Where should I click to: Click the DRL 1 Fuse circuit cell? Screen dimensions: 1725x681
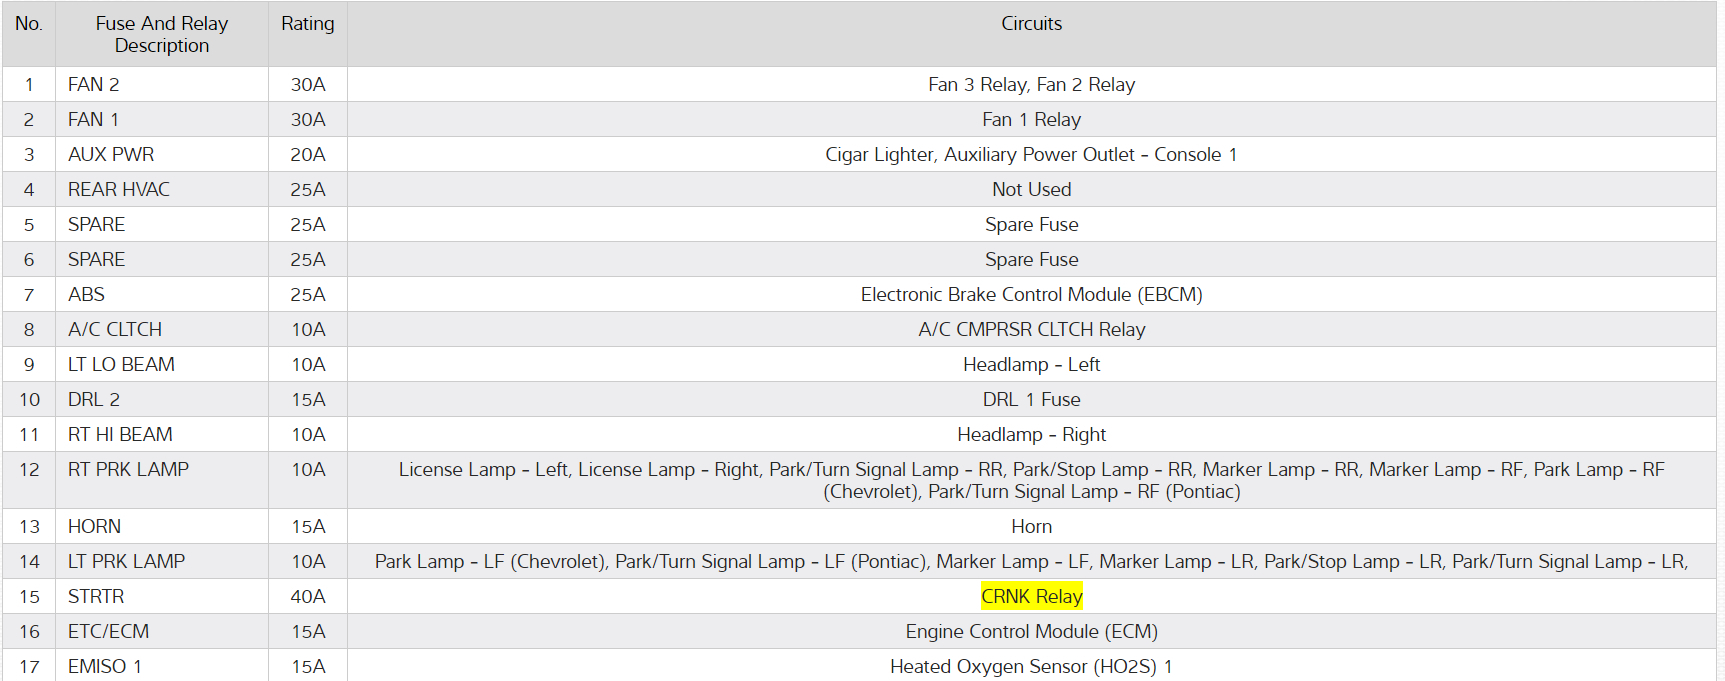pos(1031,399)
